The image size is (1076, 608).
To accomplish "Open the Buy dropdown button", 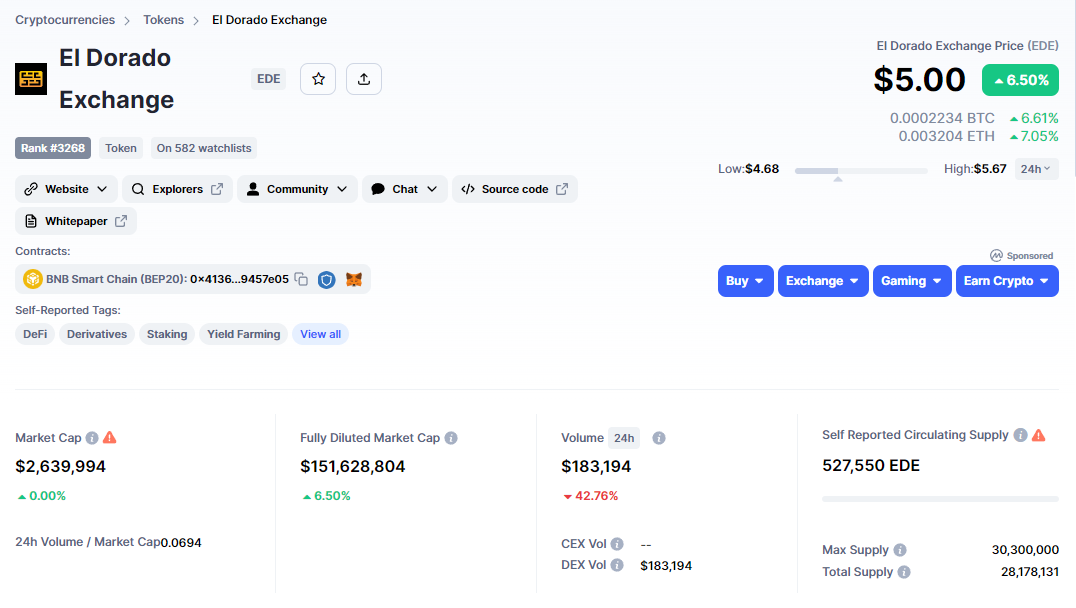I will pos(745,281).
